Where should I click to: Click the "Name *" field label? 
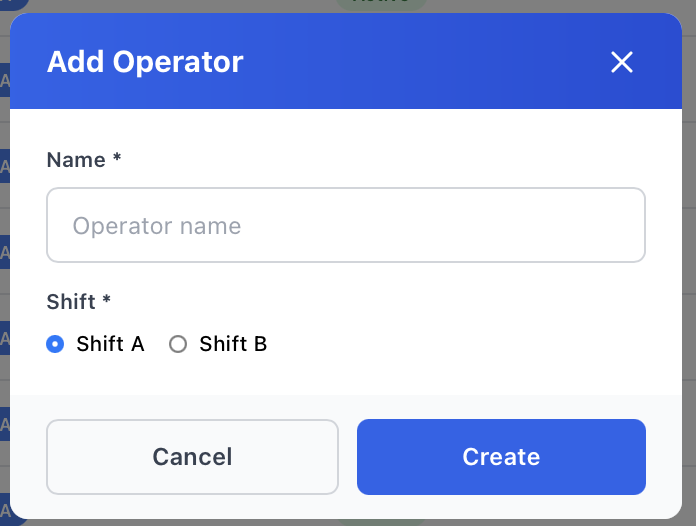(76, 160)
